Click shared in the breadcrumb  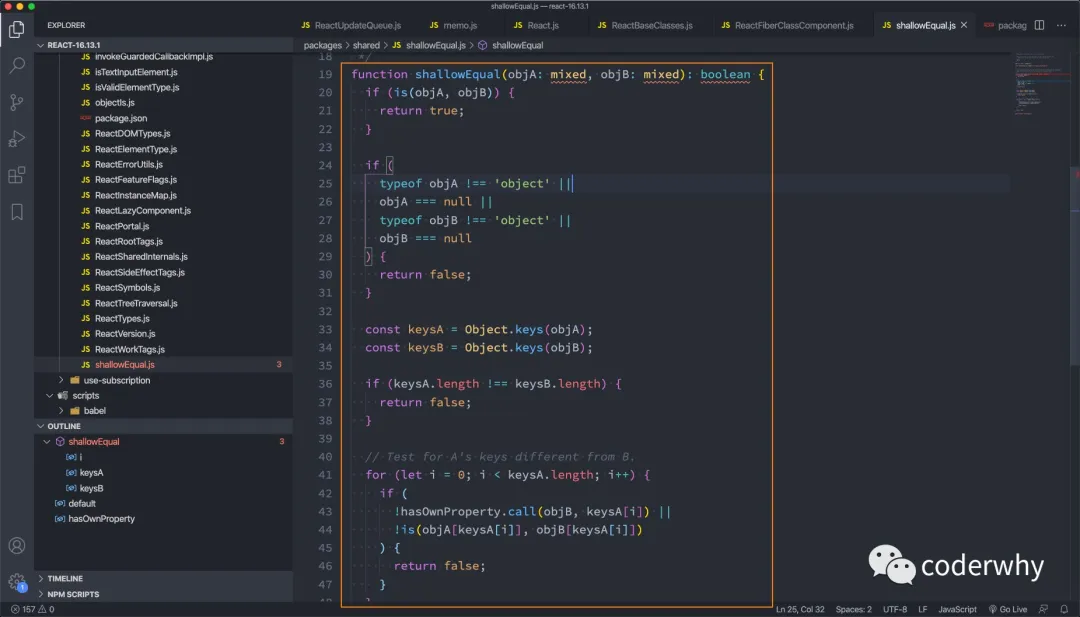click(366, 45)
